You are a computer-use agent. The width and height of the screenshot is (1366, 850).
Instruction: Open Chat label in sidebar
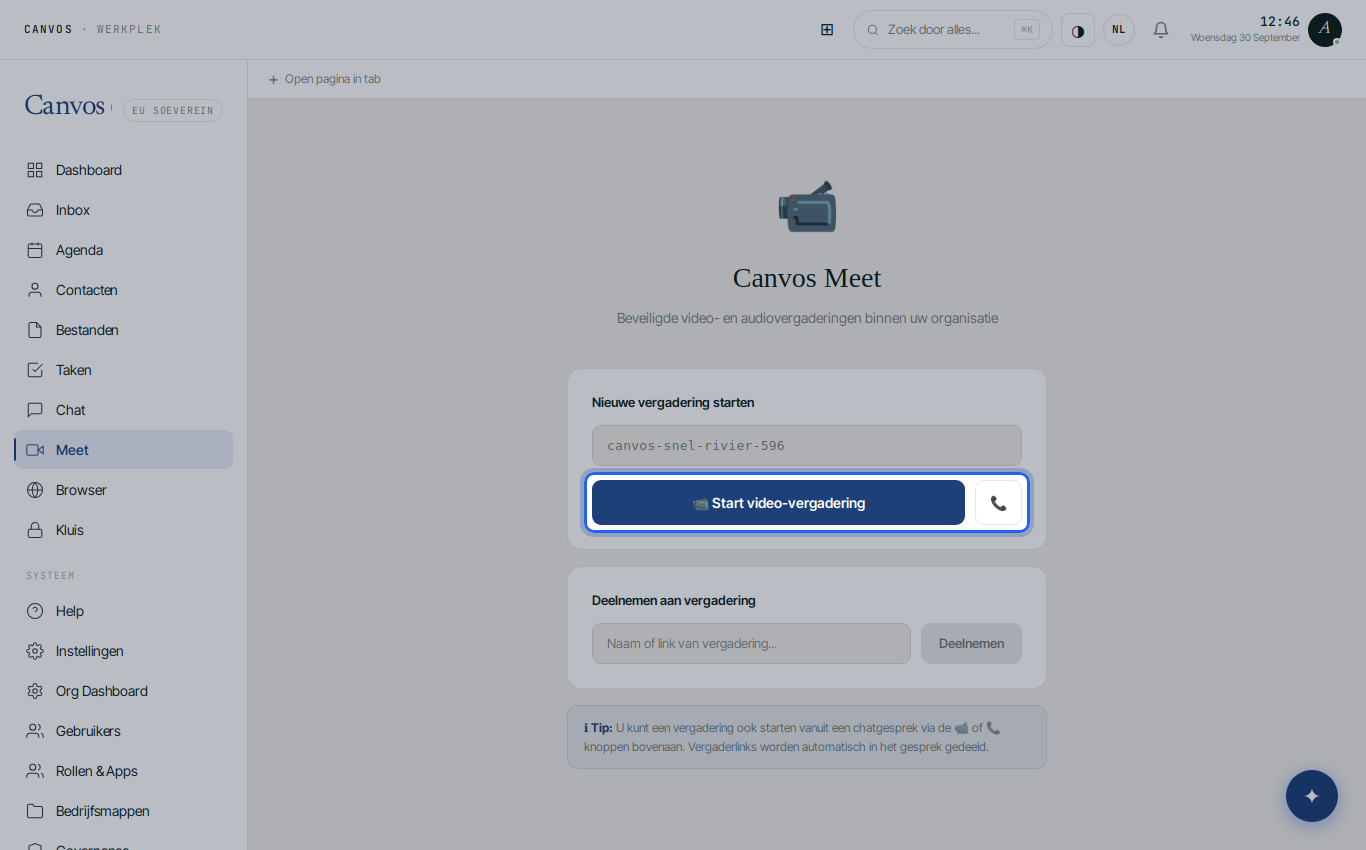click(x=71, y=410)
